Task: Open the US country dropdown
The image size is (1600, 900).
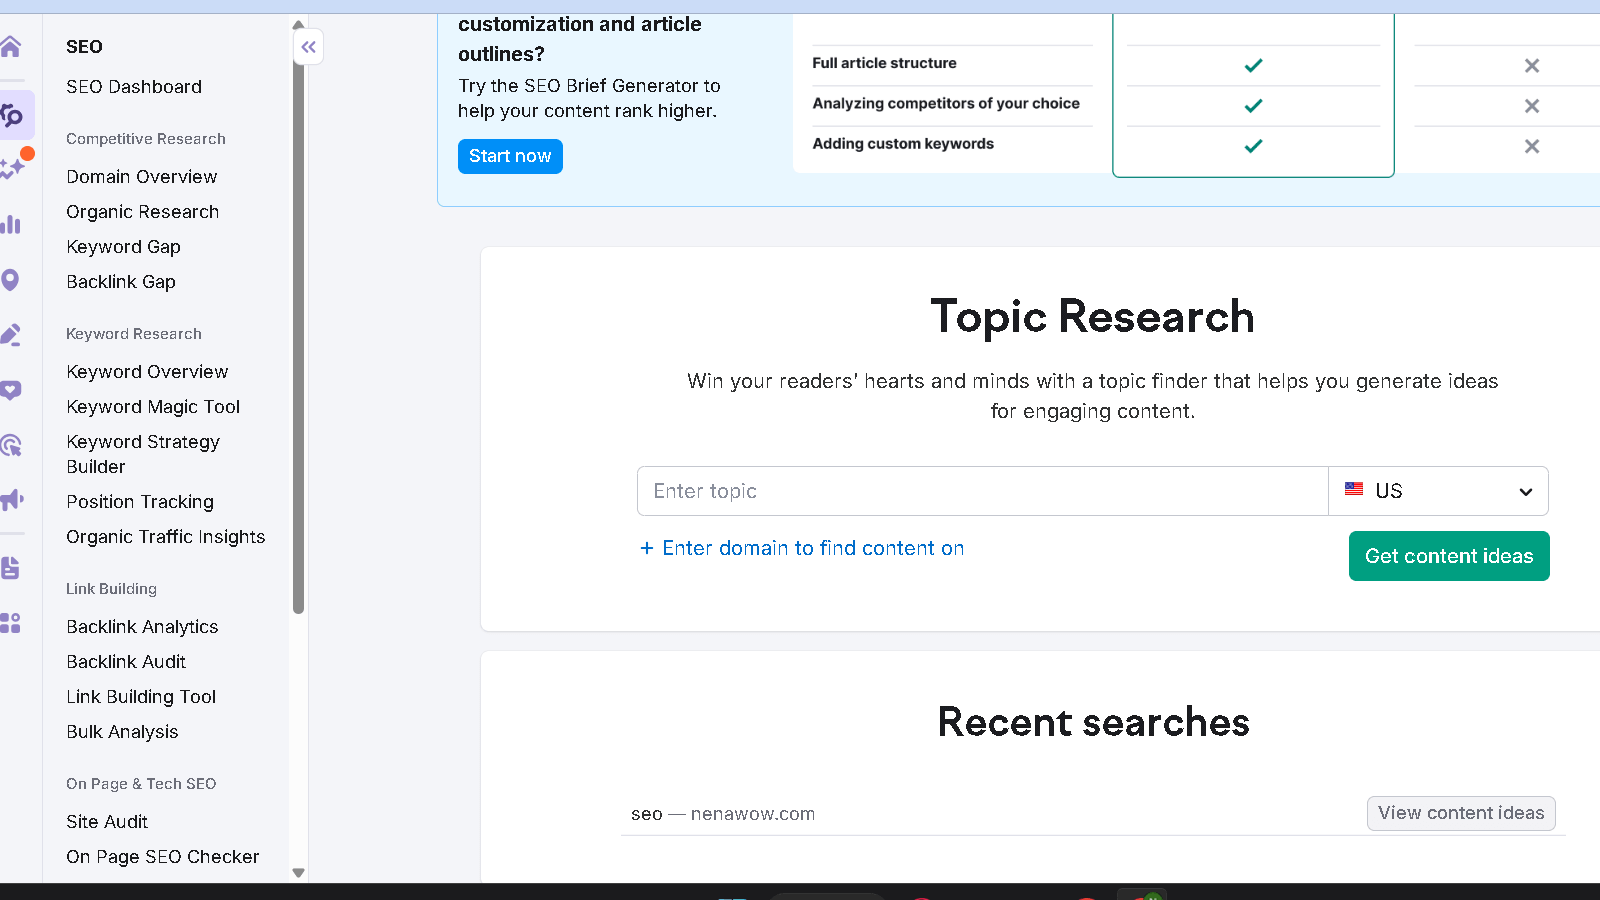Action: click(x=1438, y=491)
